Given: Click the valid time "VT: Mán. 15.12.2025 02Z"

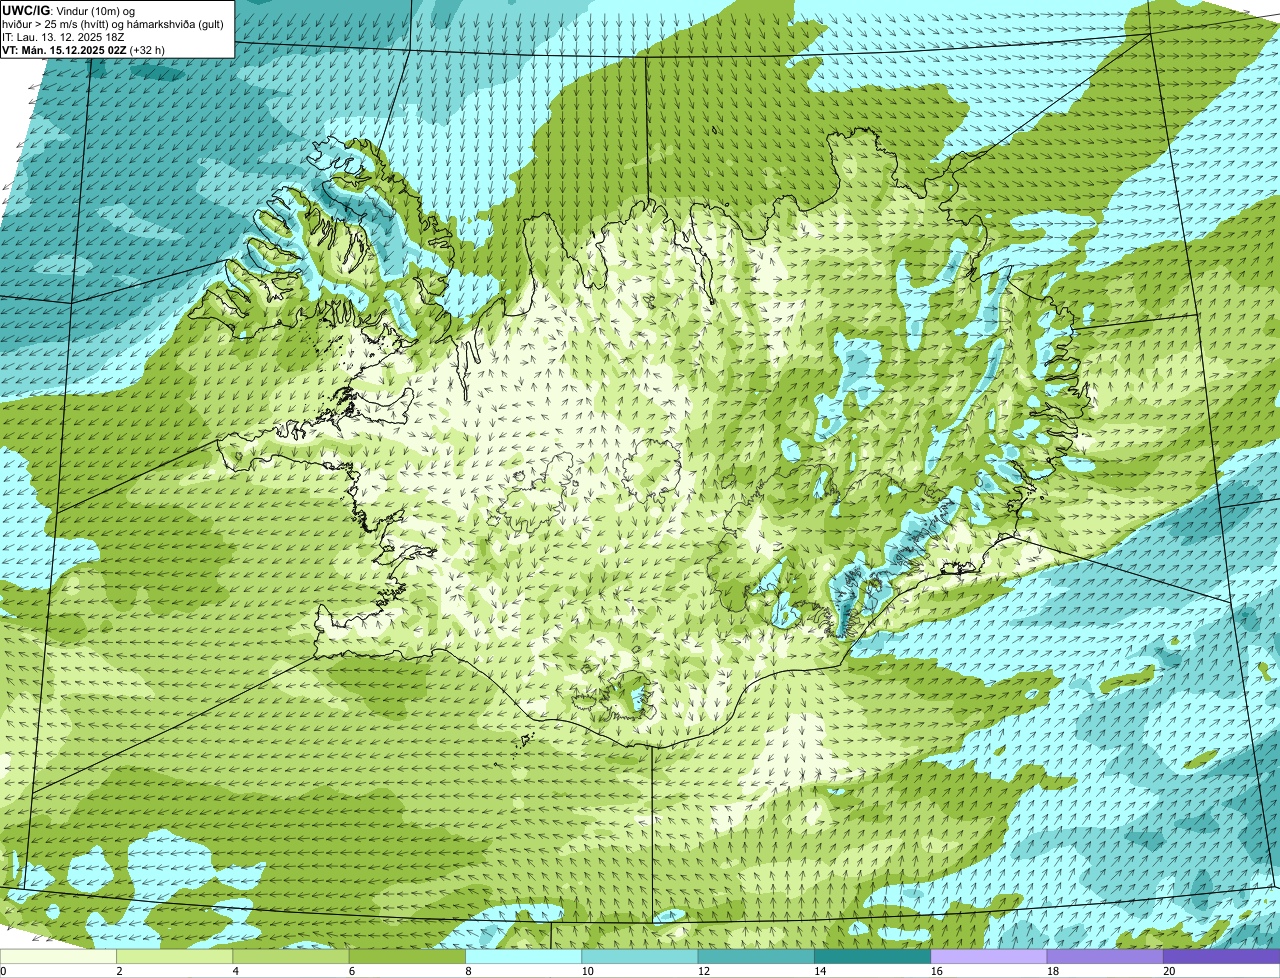Looking at the screenshot, I should pos(64,49).
